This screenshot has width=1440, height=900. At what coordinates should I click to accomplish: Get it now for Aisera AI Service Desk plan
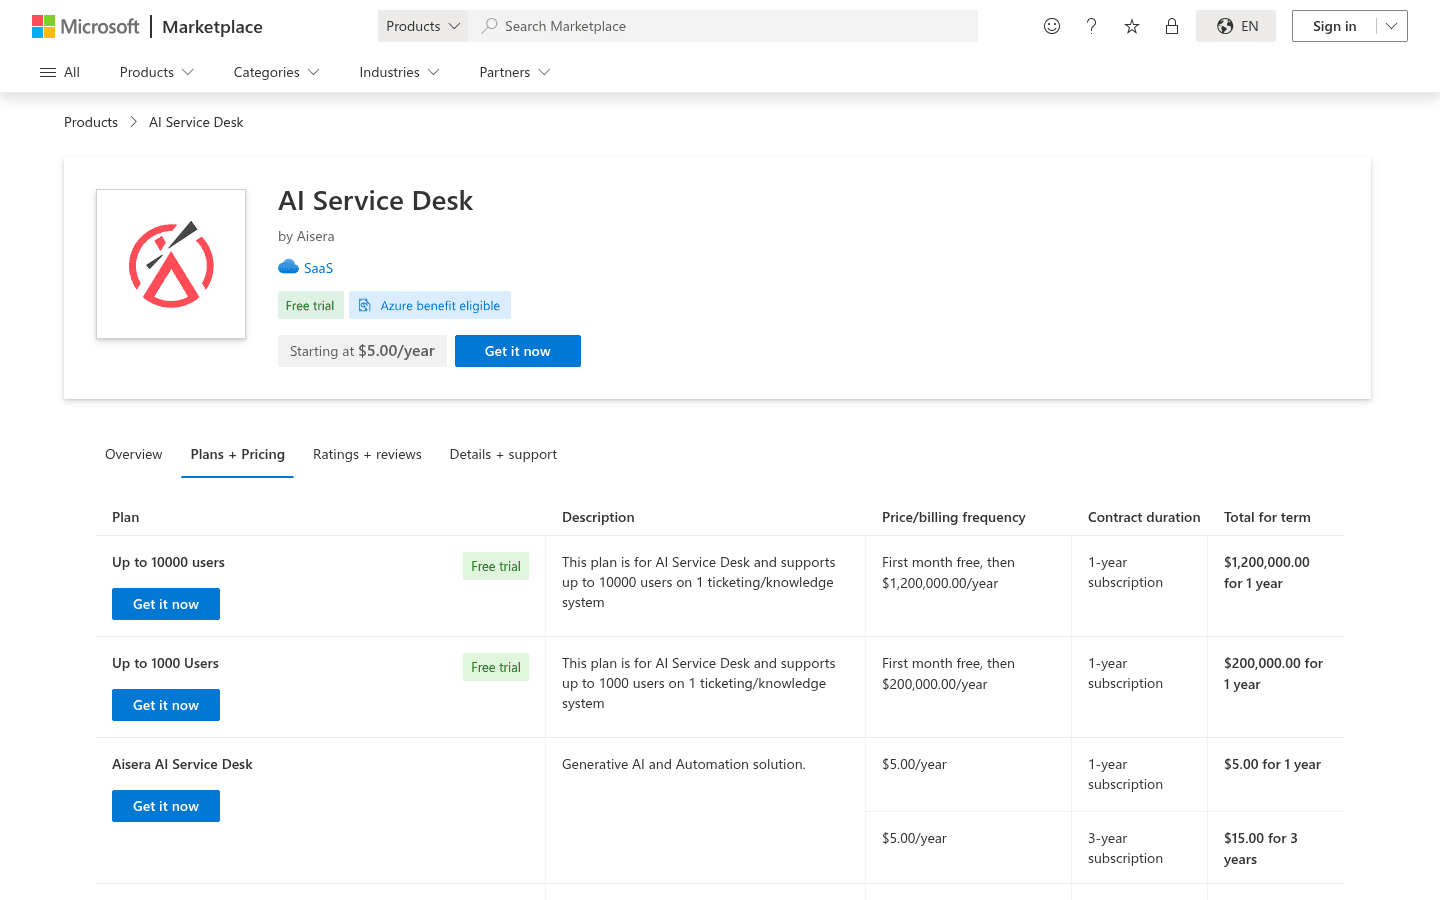[166, 806]
